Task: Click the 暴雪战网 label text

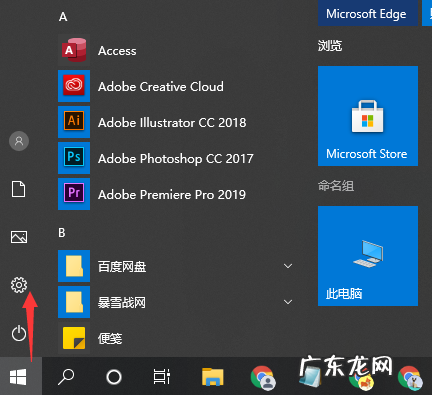Action: coord(122,303)
